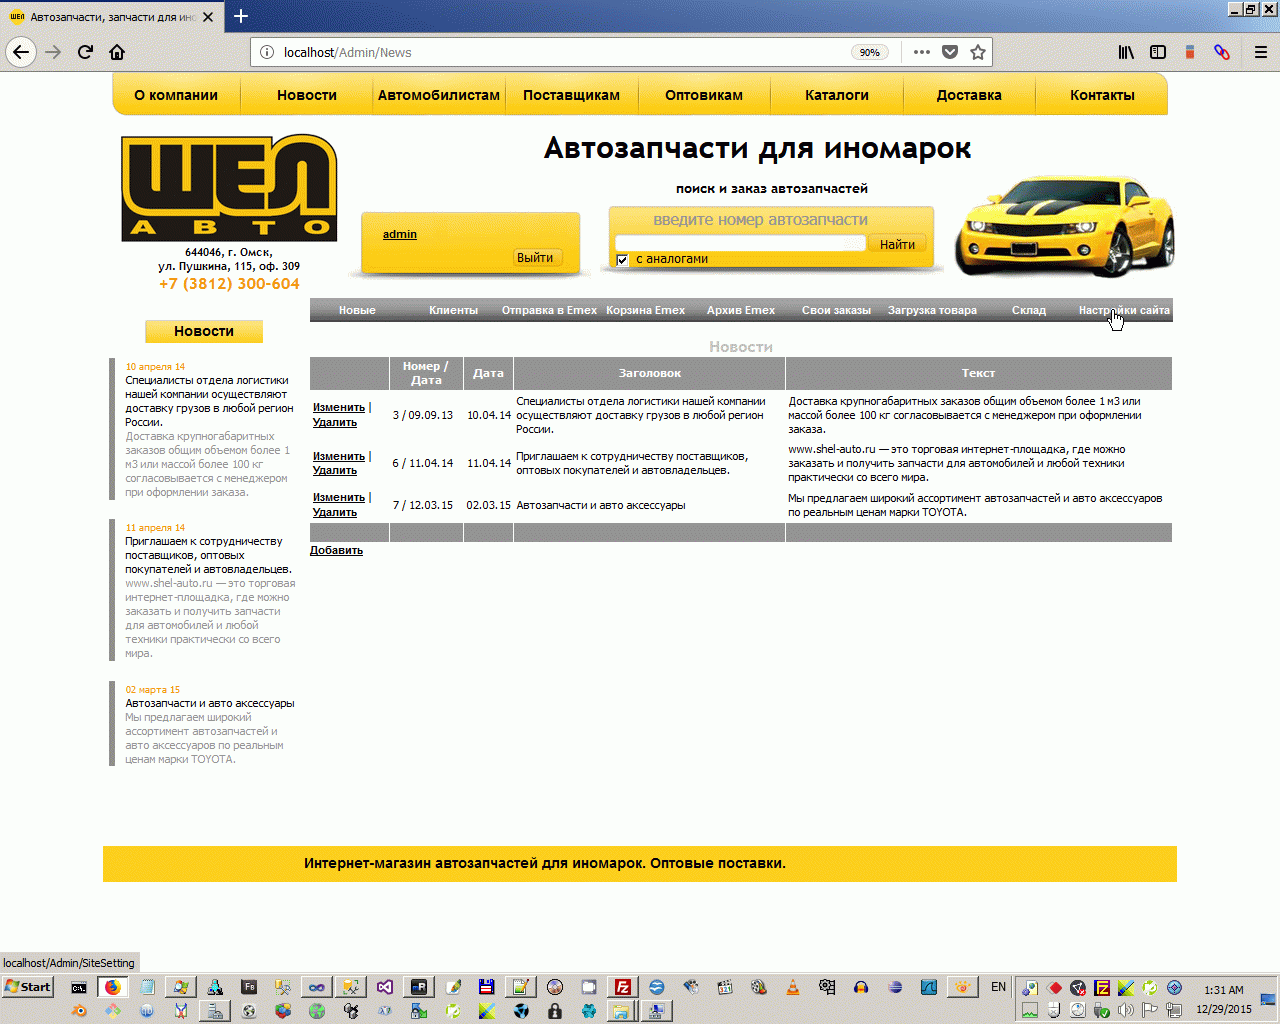This screenshot has height=1024, width=1280.
Task: Click the '02 марта 15' news date
Action: coord(153,690)
